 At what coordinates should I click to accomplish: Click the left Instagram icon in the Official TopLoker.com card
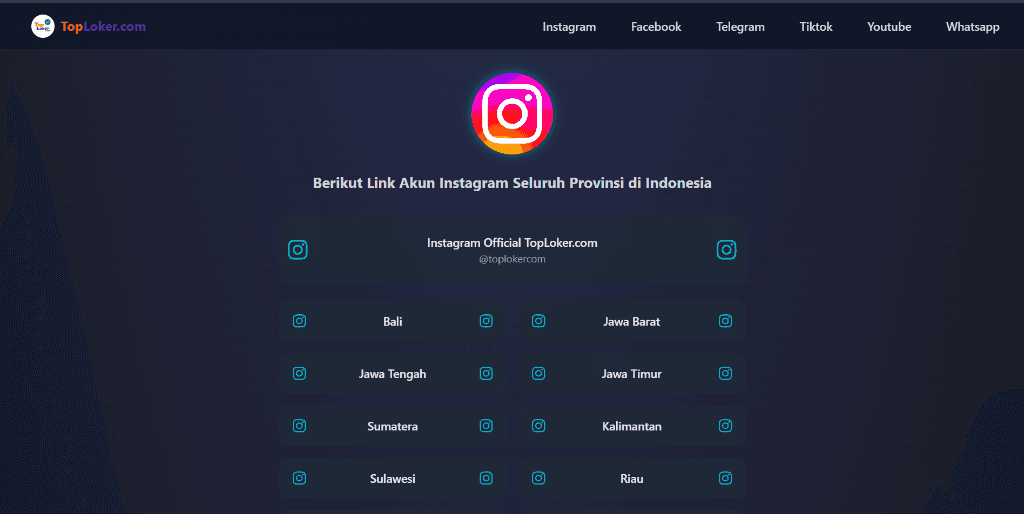(298, 249)
